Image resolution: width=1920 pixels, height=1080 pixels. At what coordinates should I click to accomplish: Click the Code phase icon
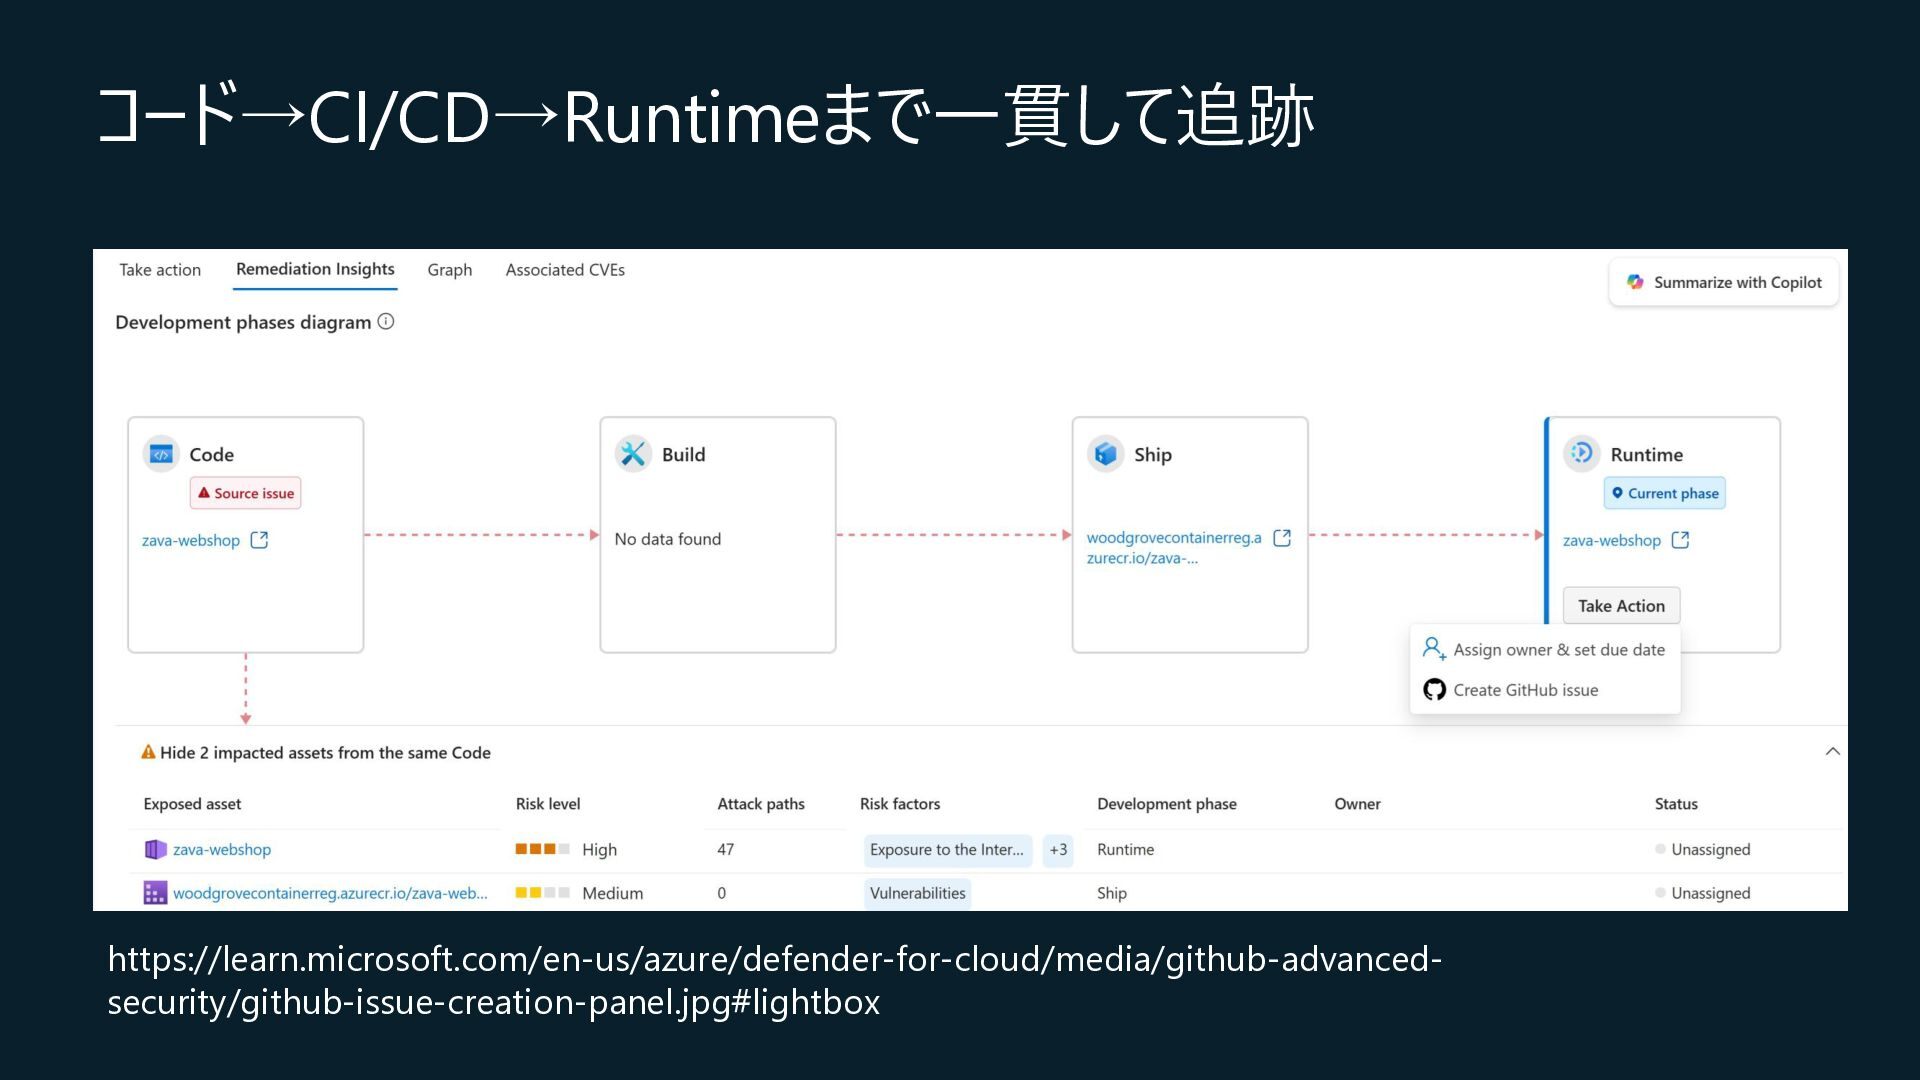point(161,454)
